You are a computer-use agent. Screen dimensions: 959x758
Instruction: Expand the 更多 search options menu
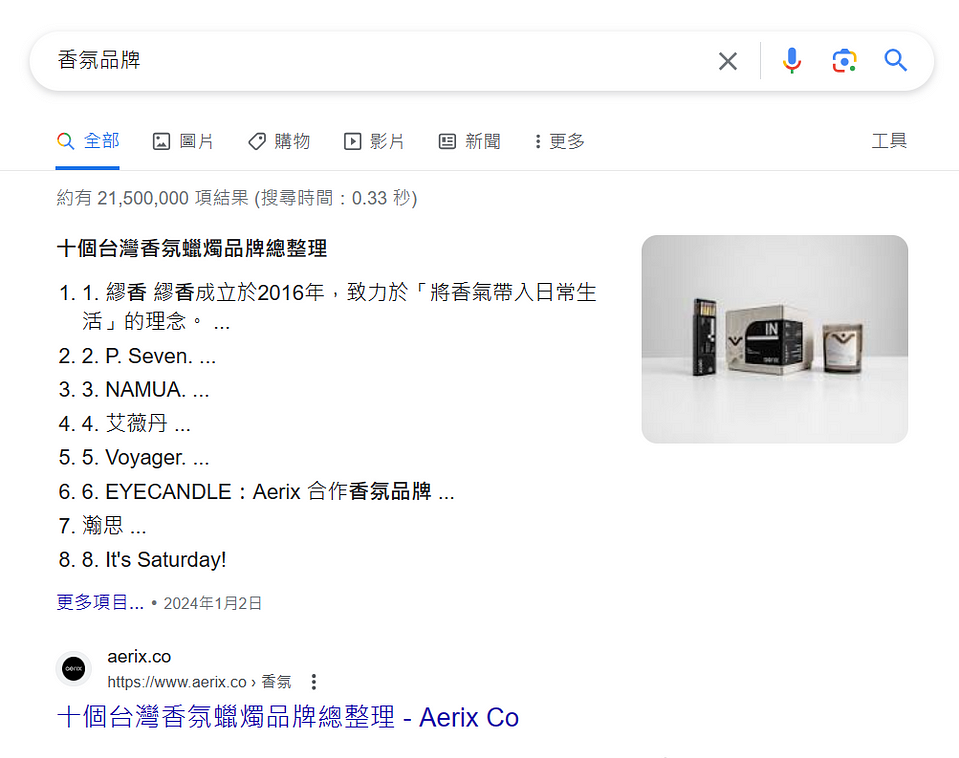559,141
